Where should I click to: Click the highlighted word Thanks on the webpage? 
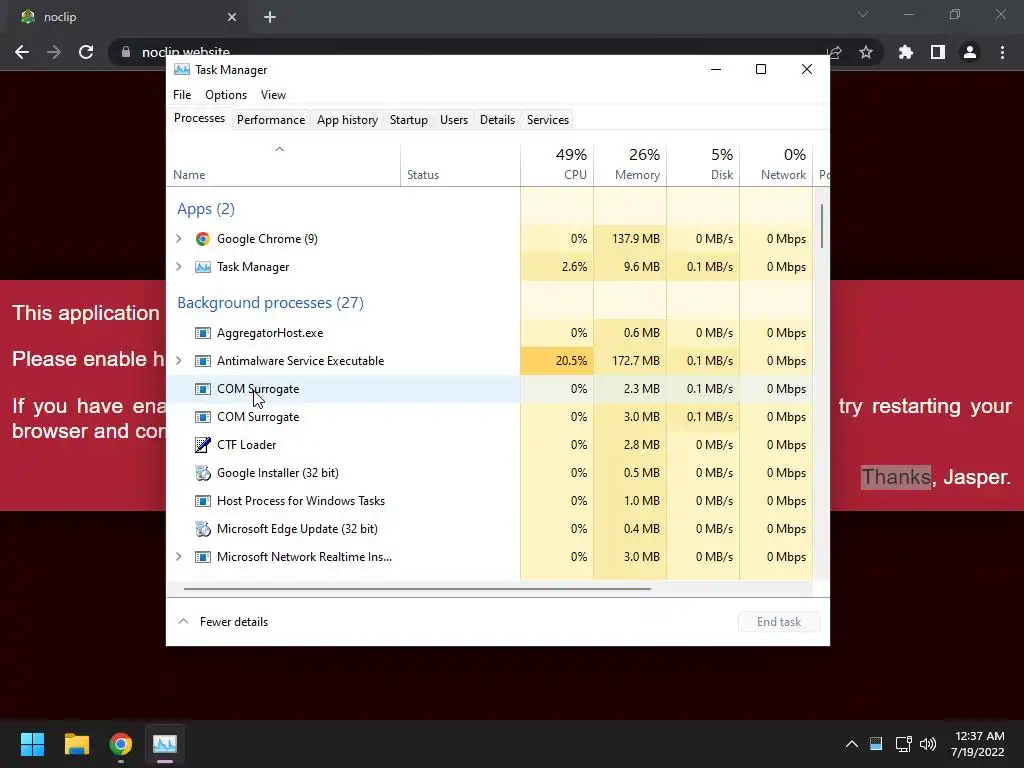[x=895, y=477]
